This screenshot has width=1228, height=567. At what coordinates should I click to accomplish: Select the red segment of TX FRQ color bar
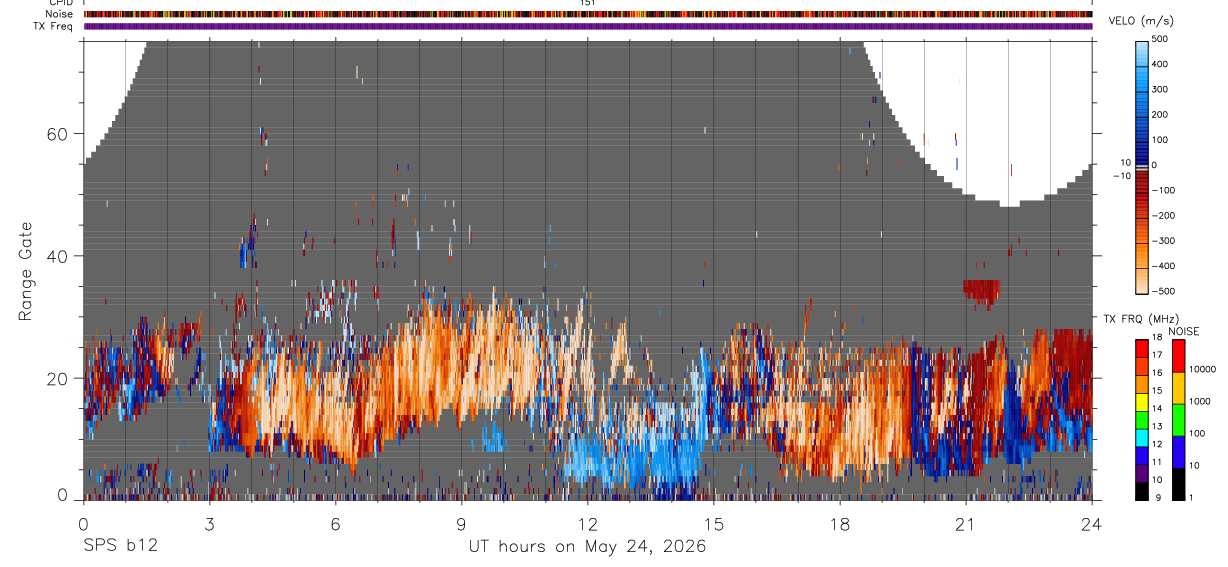[x=1142, y=349]
